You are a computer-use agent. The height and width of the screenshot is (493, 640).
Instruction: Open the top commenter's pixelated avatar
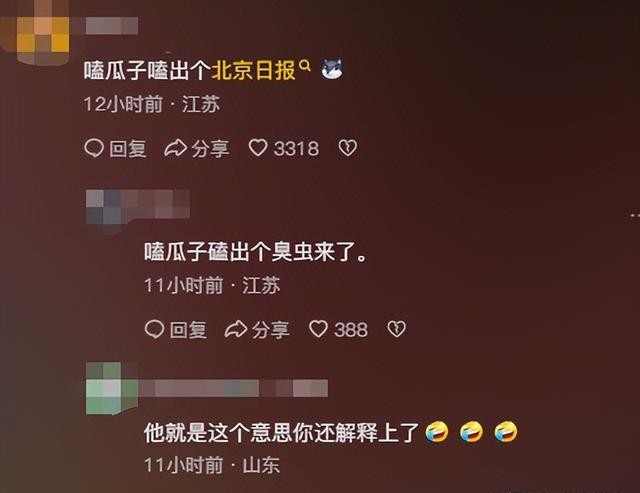pyautogui.click(x=35, y=33)
